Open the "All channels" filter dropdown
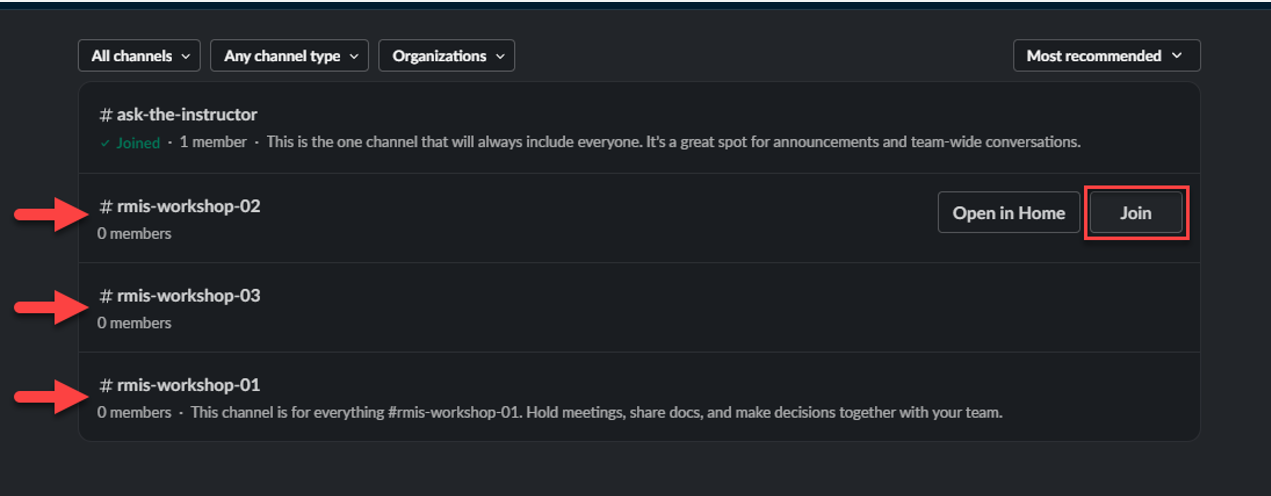Image resolution: width=1271 pixels, height=496 pixels. coord(139,56)
